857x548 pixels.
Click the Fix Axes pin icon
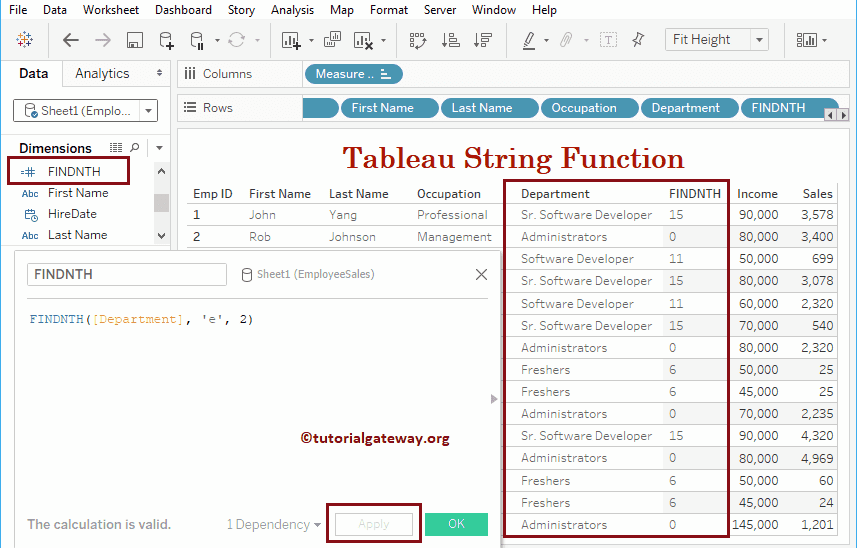tap(638, 39)
